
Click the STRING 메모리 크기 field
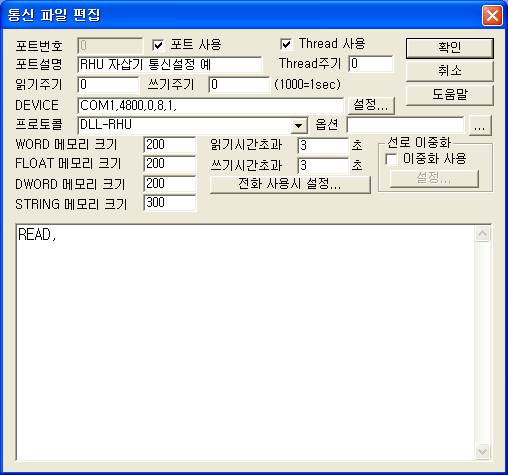[x=170, y=203]
